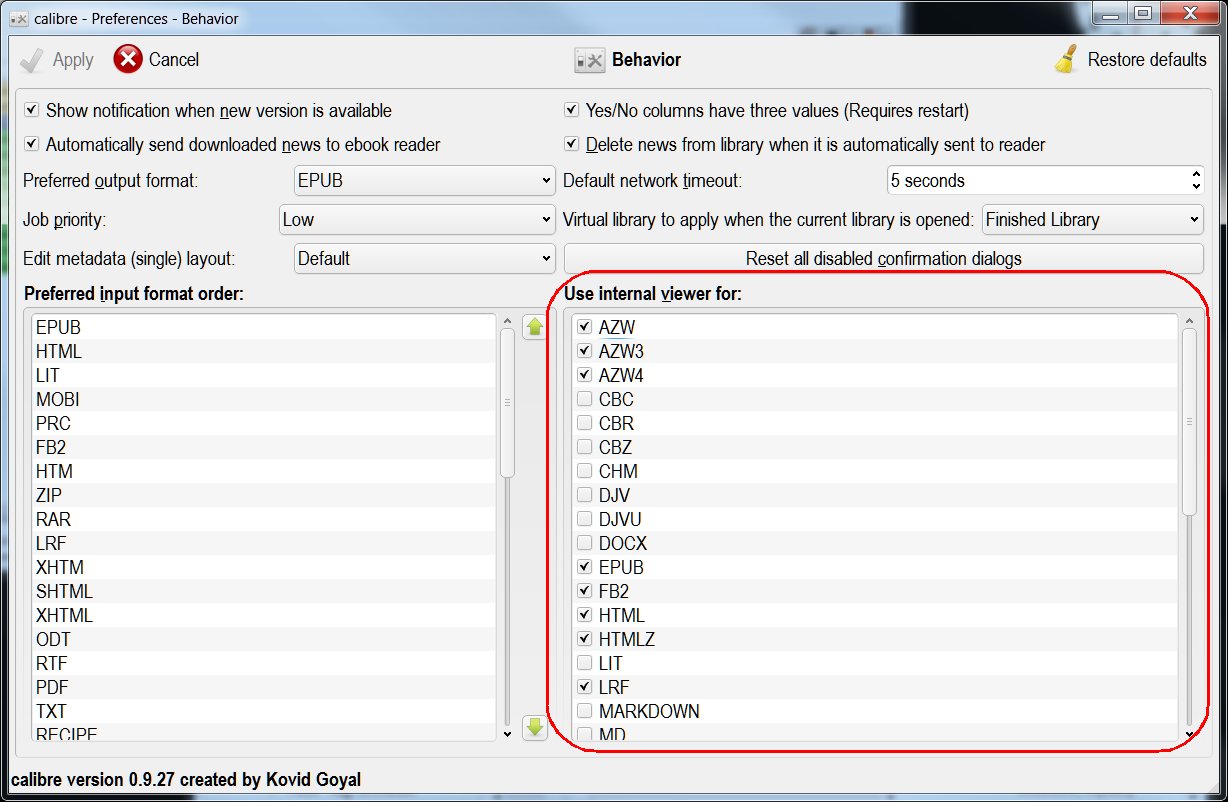Select HTML in preferred input order list
Screen dimensions: 1228x802
(264, 351)
